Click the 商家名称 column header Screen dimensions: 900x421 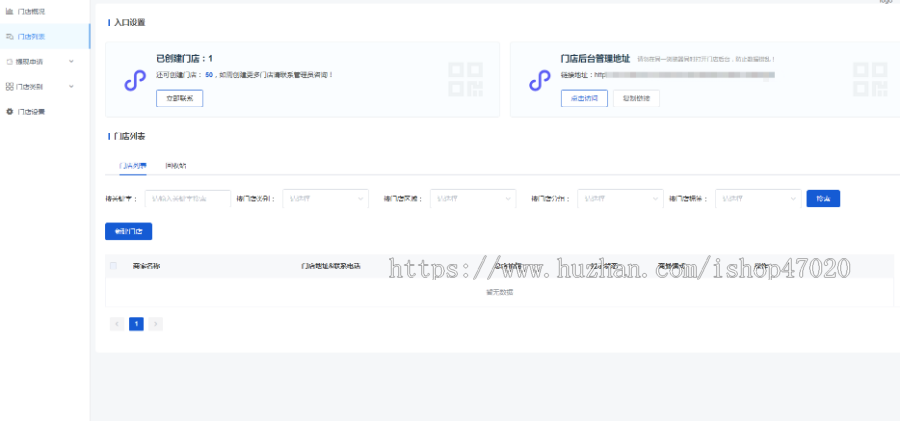(x=146, y=266)
